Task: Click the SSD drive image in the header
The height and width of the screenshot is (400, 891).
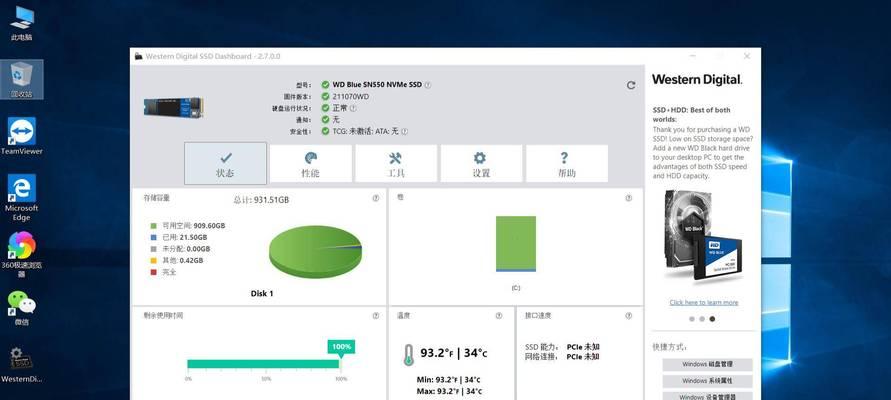Action: [x=173, y=108]
